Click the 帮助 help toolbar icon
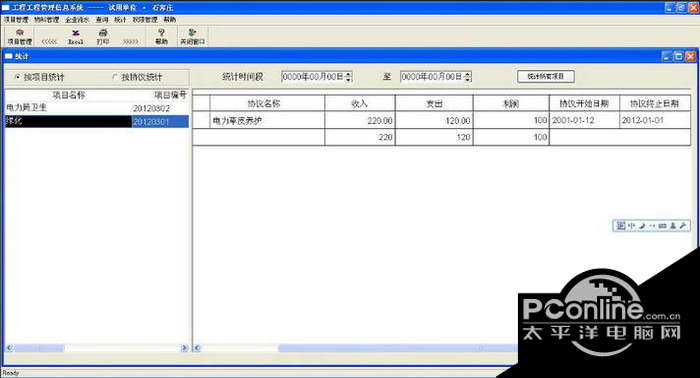The image size is (700, 378). [x=161, y=37]
